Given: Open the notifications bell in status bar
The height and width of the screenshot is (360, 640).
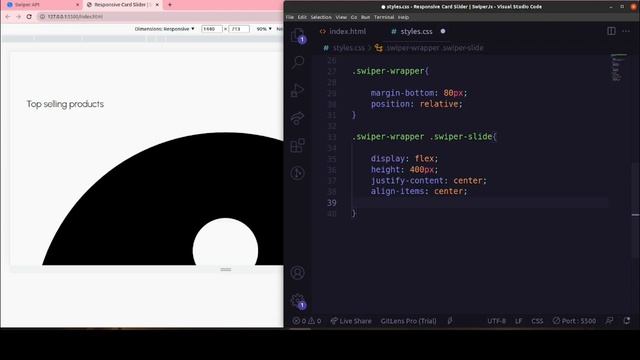Looking at the screenshot, I should point(627,321).
